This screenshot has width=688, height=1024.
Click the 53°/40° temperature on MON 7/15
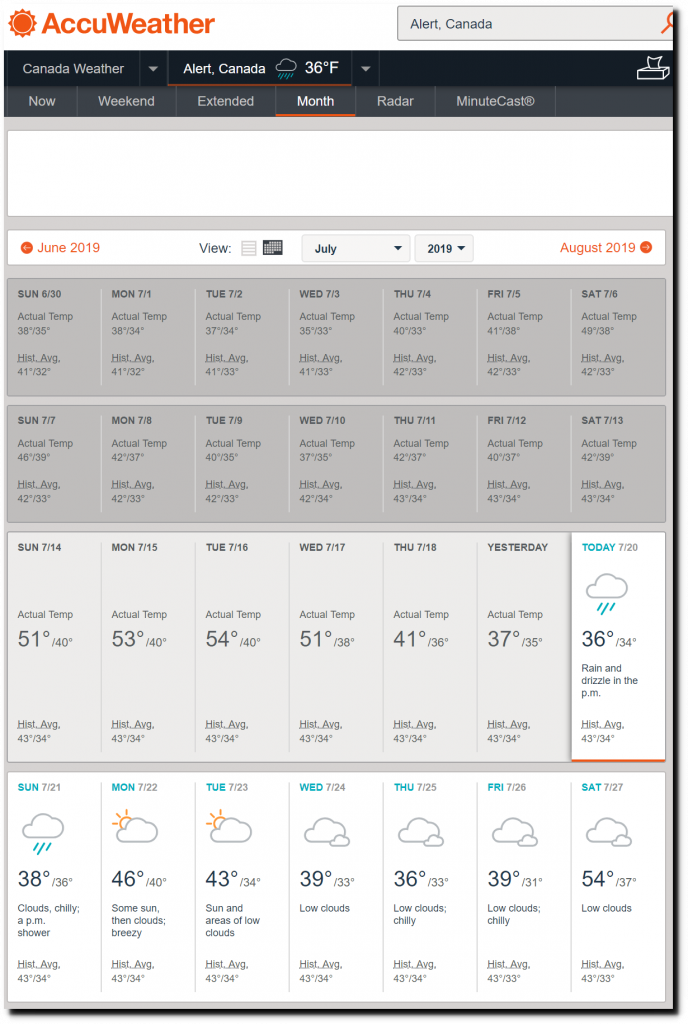pos(139,639)
